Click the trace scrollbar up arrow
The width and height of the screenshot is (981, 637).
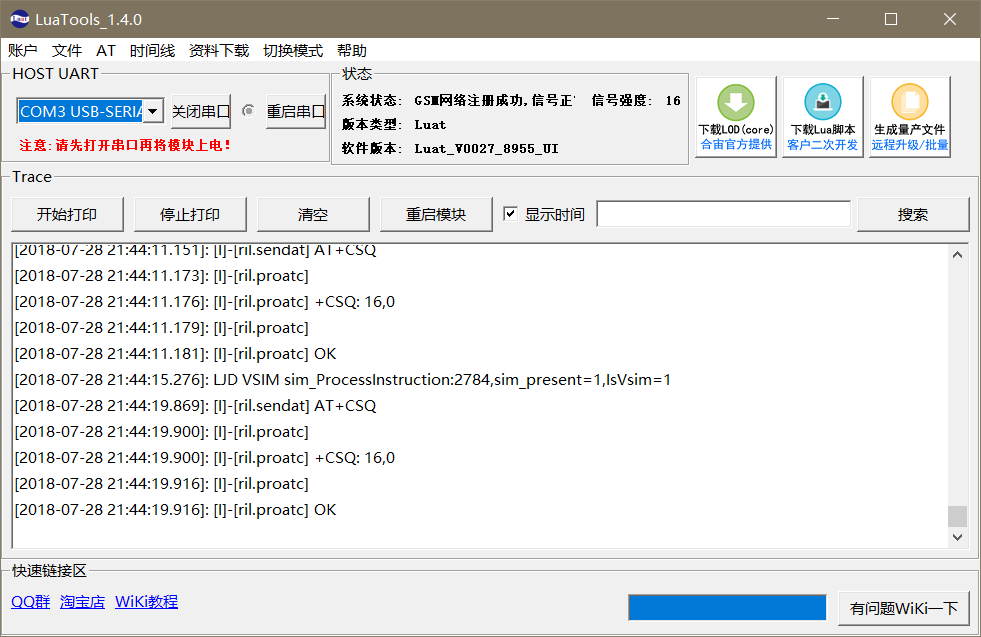point(957,255)
